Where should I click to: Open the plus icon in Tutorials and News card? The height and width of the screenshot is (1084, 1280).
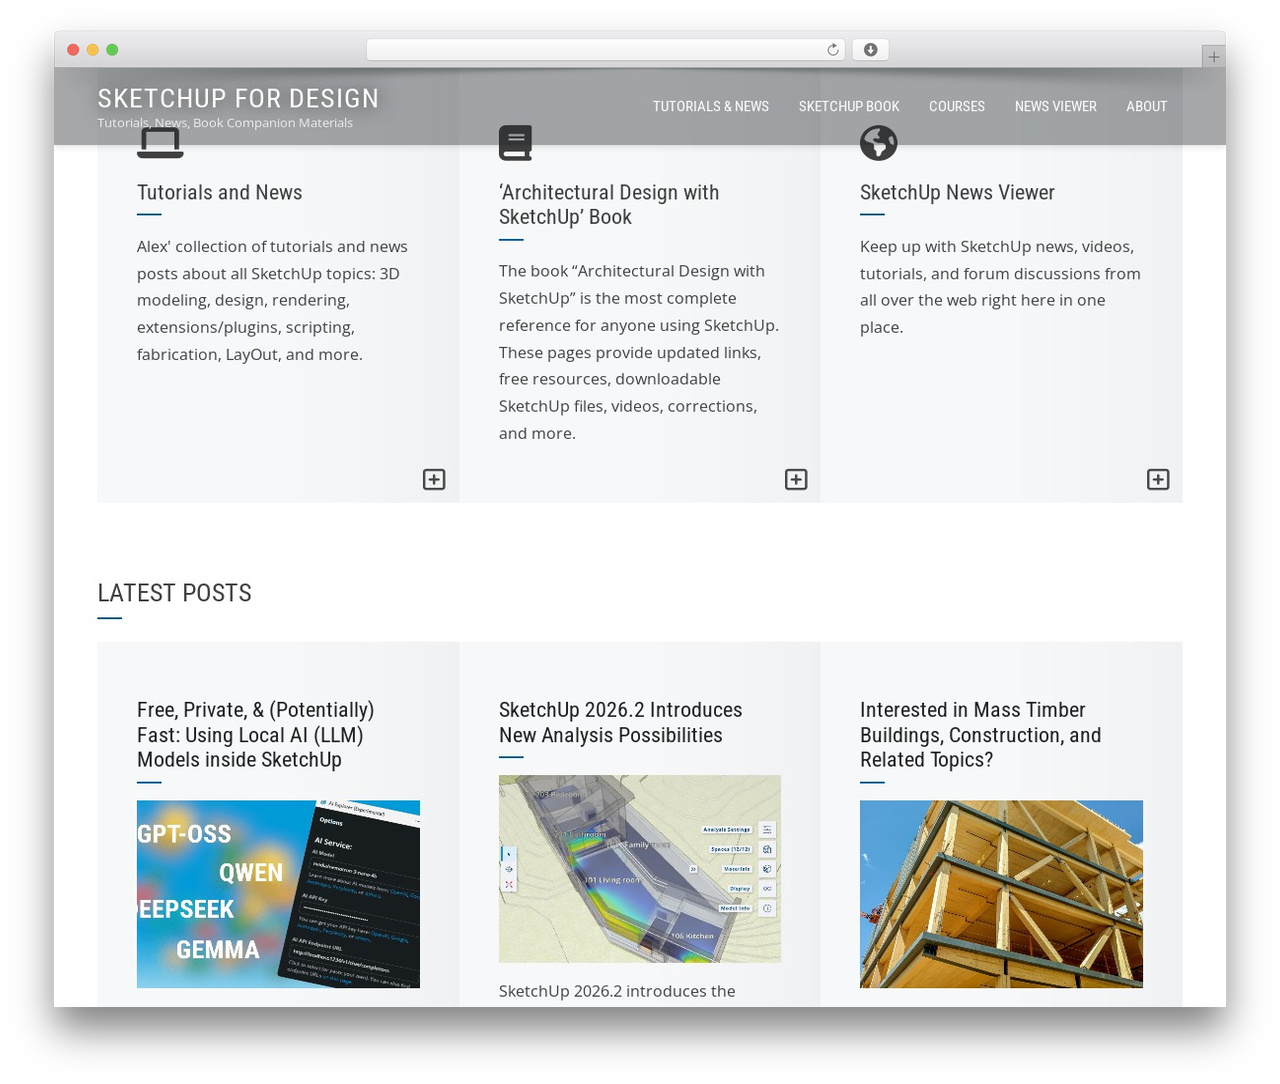[x=434, y=480]
